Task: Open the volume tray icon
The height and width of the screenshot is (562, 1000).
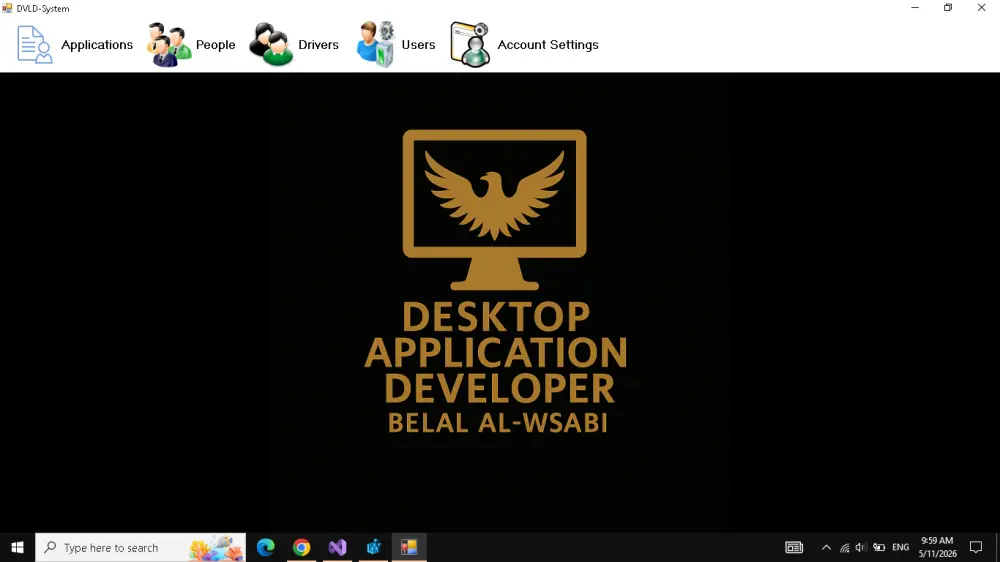Action: 861,547
